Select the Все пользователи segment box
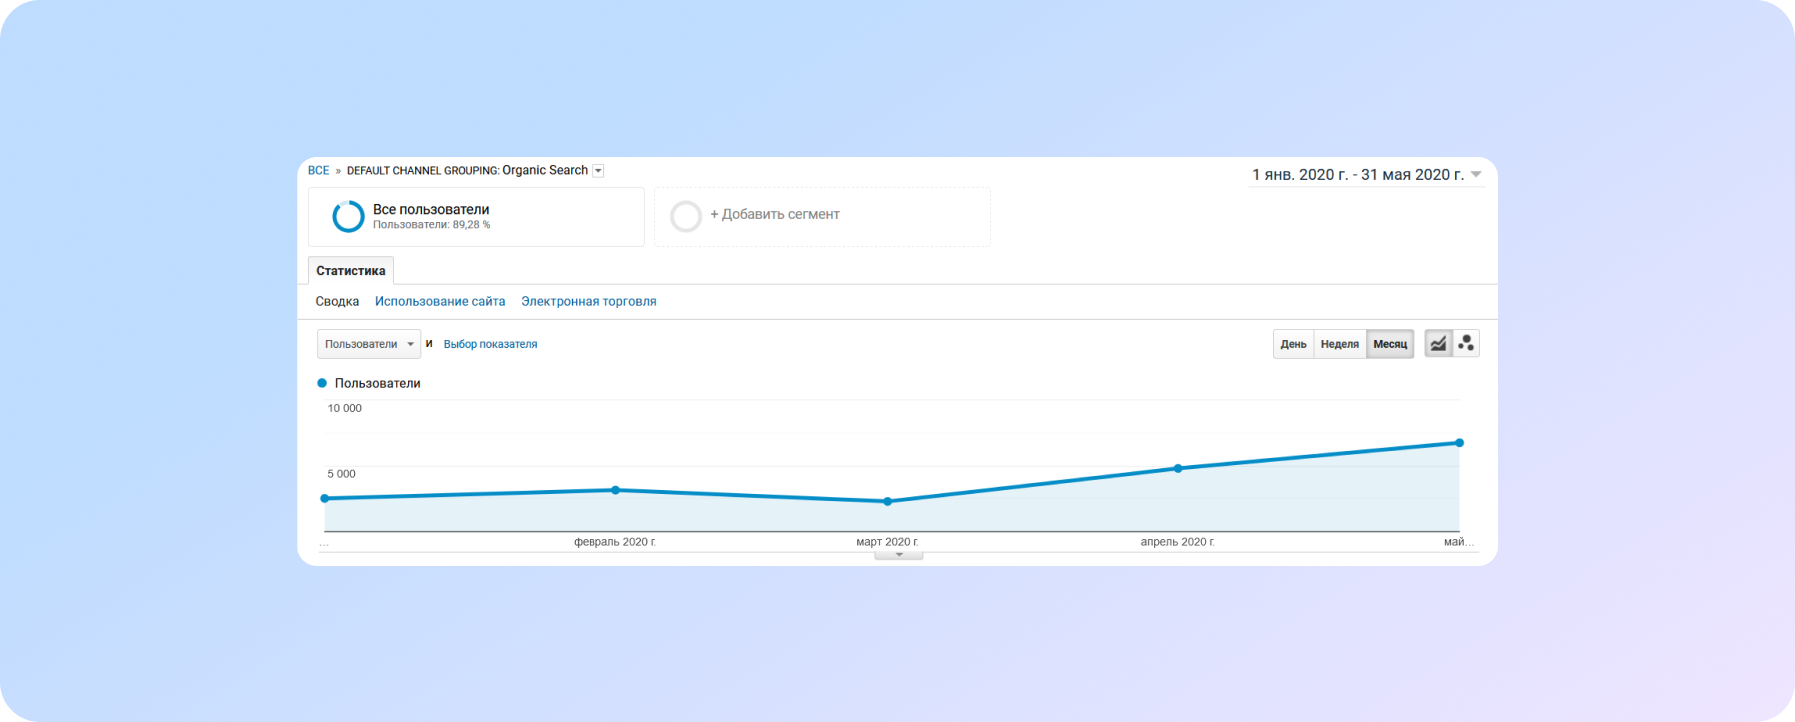 [476, 217]
